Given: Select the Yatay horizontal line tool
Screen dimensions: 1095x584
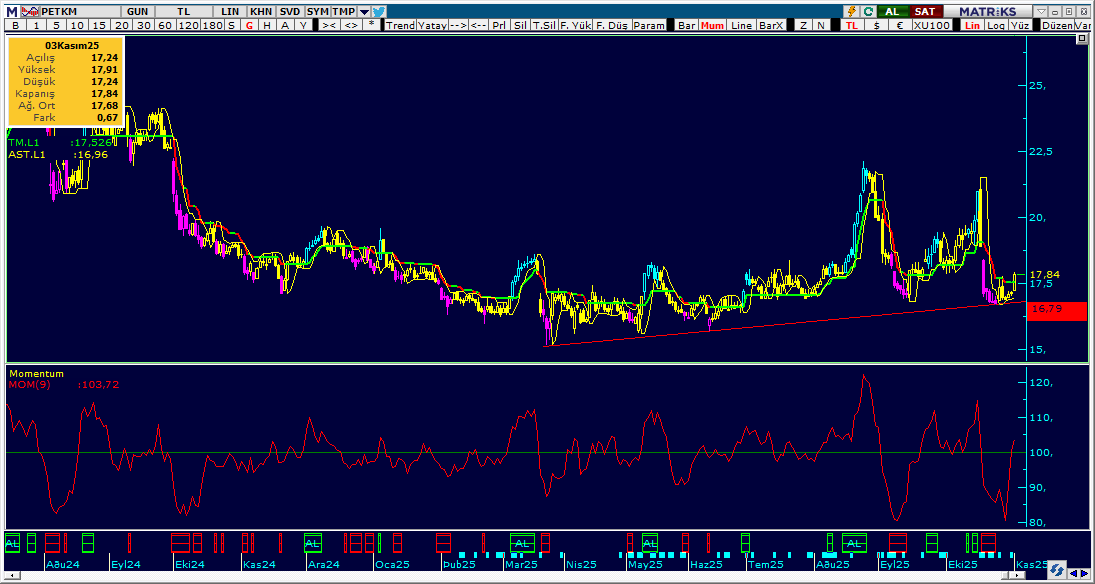Looking at the screenshot, I should click(432, 24).
